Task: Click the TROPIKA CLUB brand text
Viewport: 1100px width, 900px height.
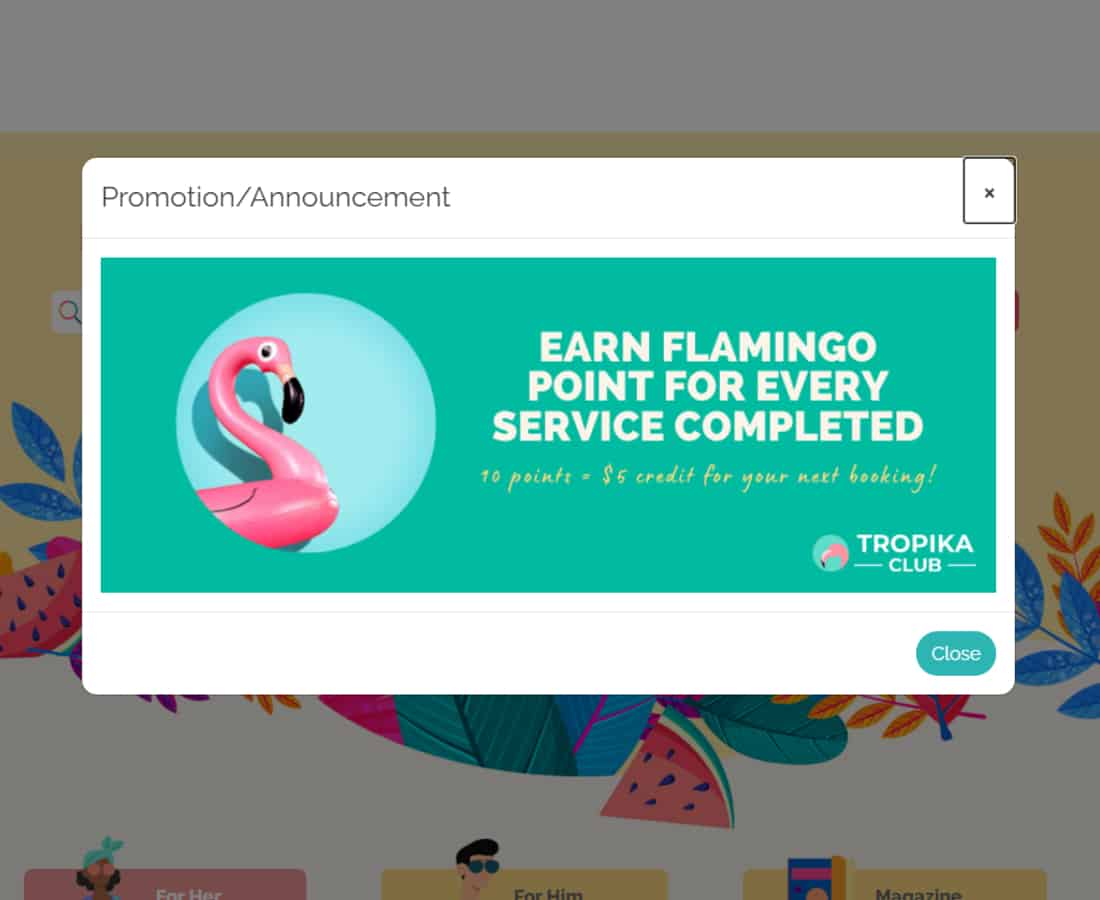Action: 915,553
